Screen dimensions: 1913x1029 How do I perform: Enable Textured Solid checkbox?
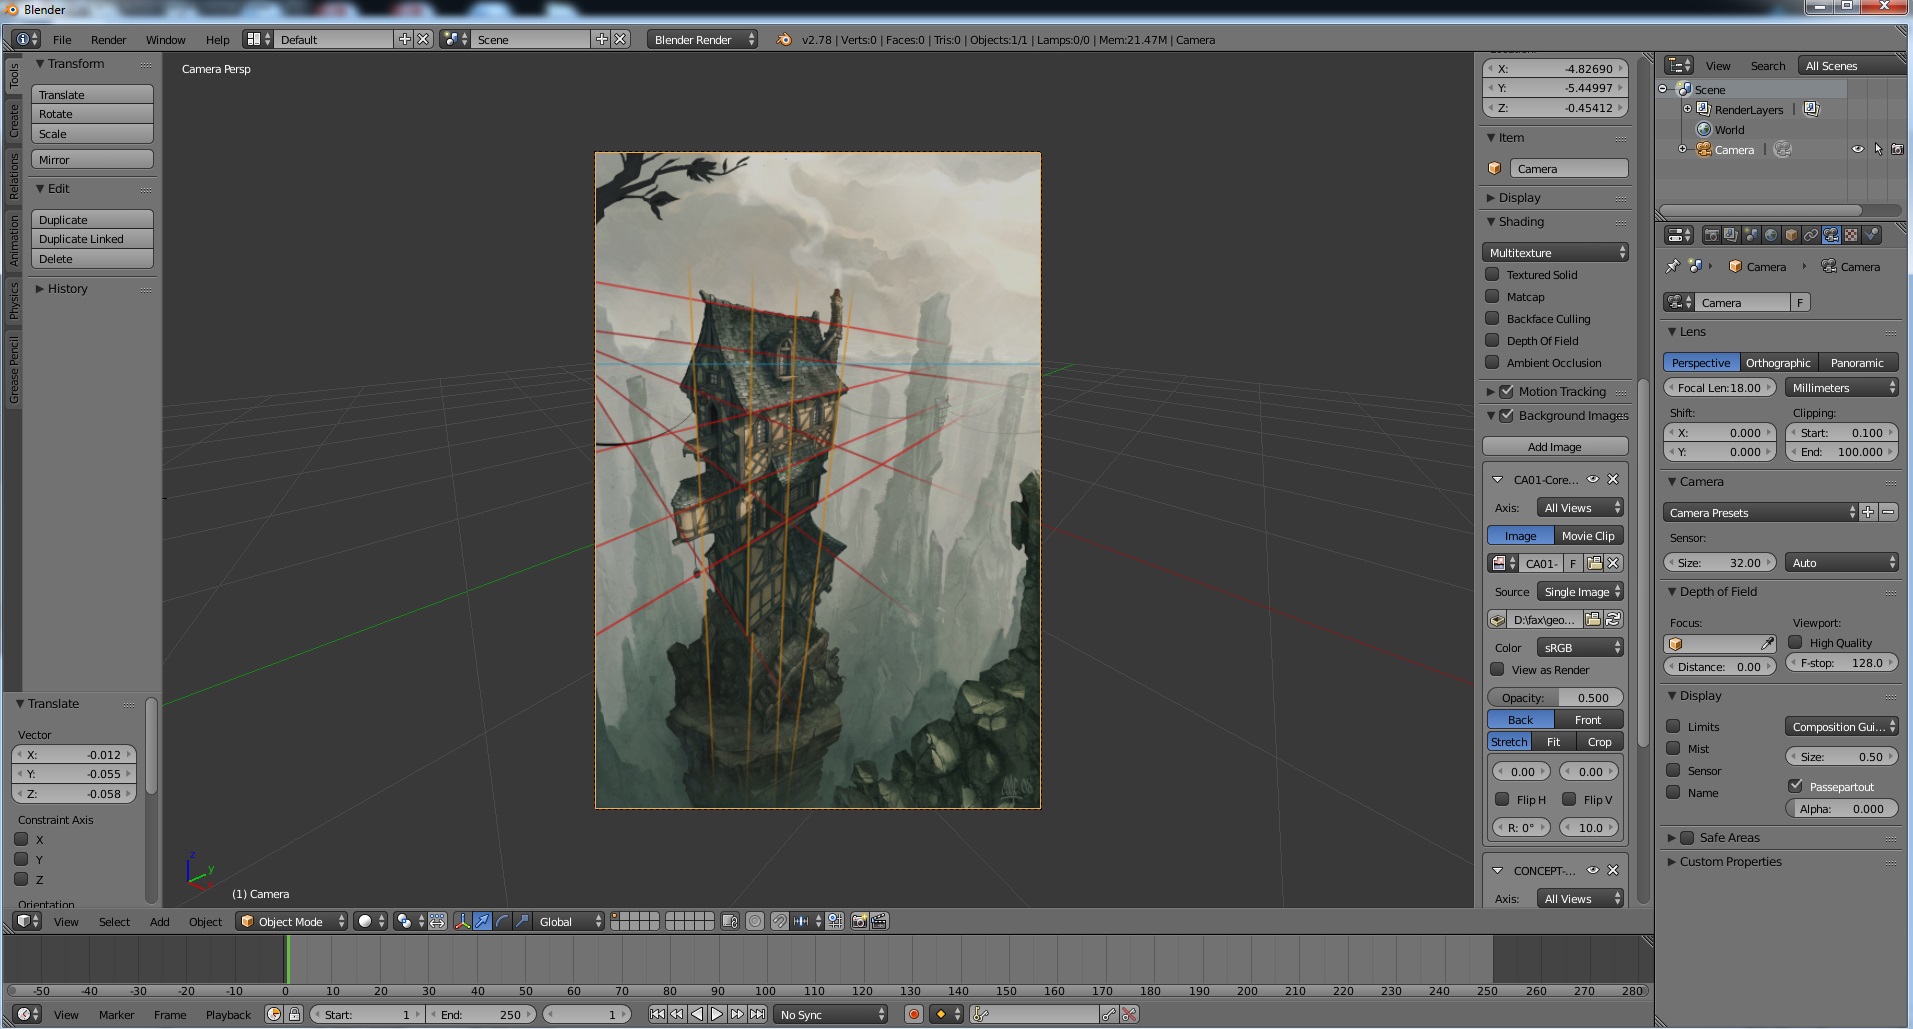1492,274
